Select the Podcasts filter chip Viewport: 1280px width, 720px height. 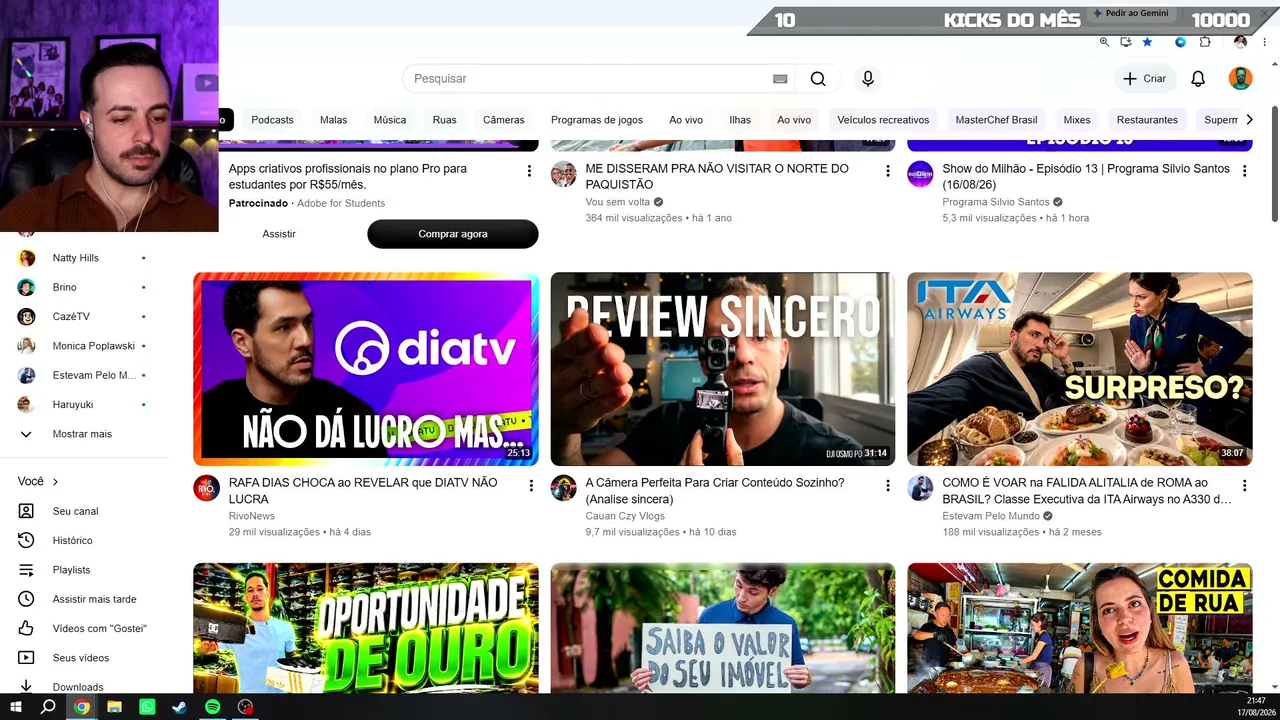point(272,120)
